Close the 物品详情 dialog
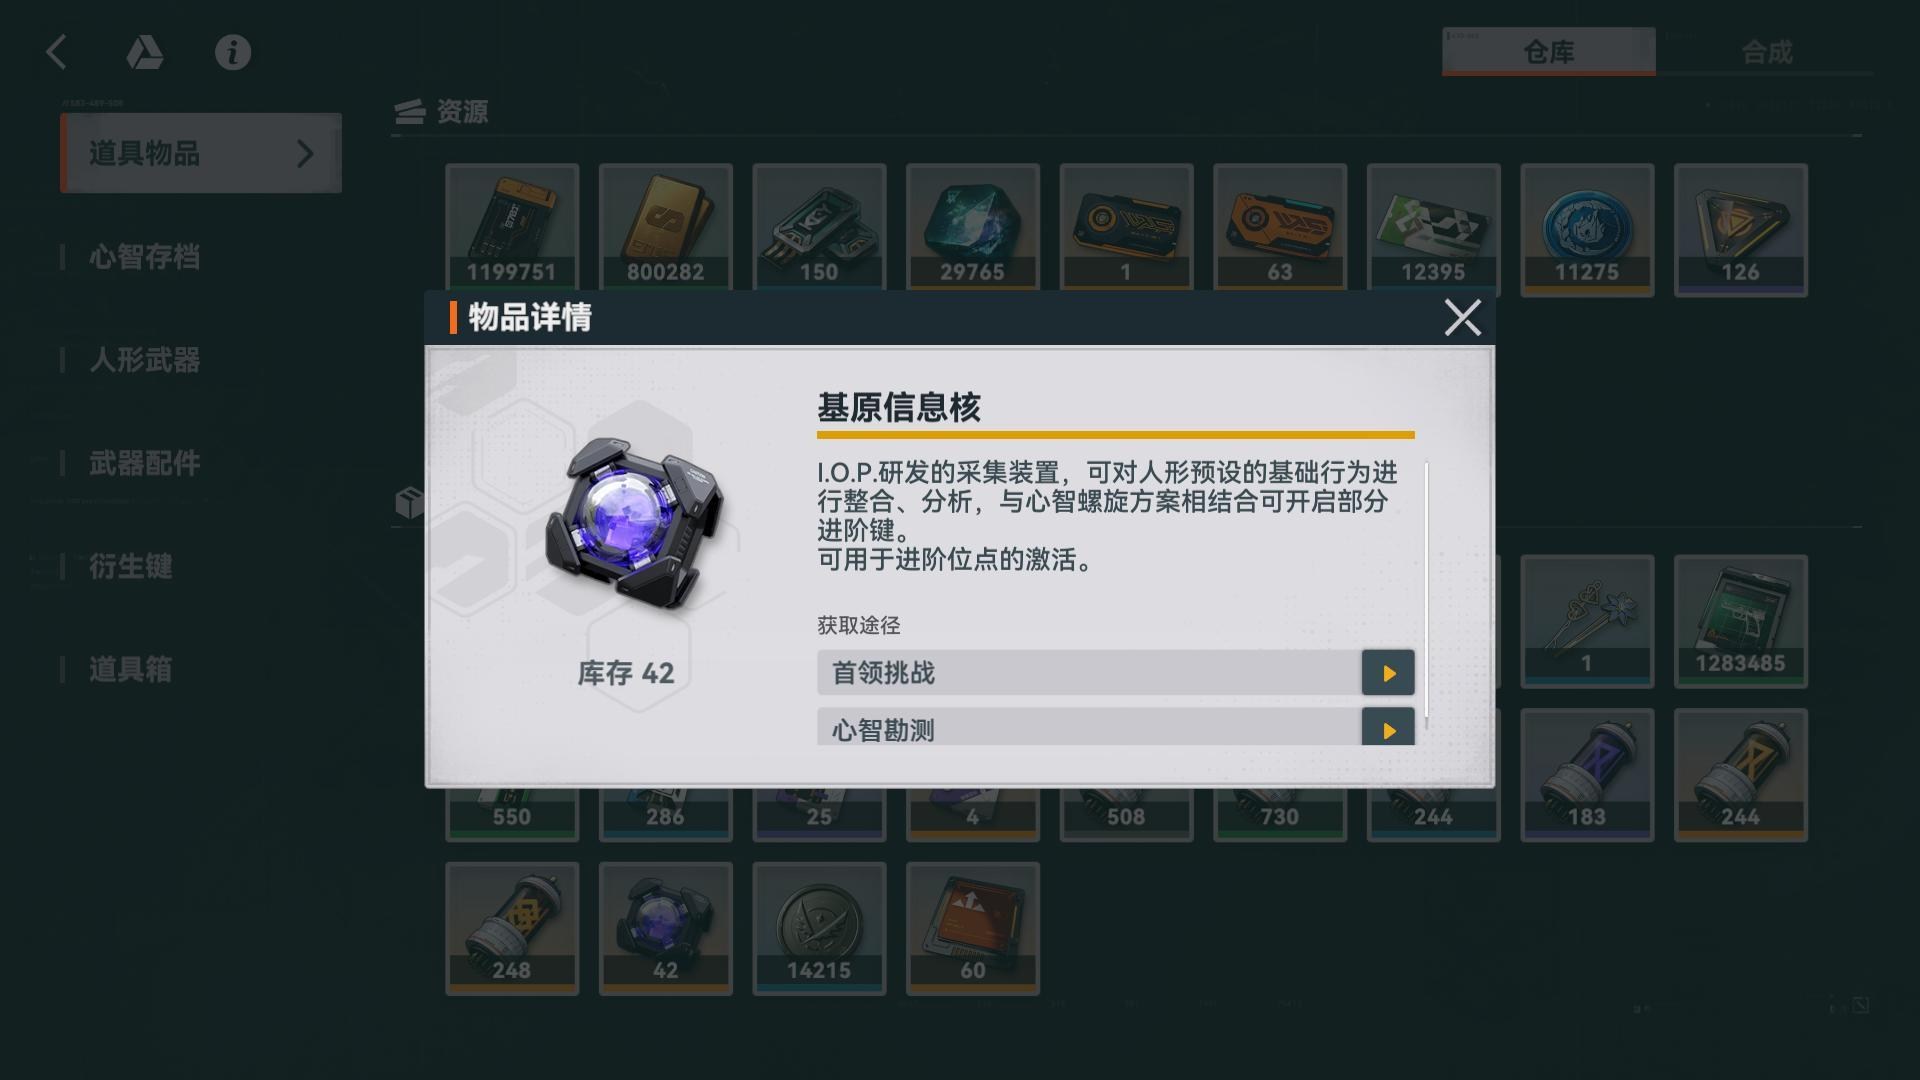1920x1080 pixels. pyautogui.click(x=1462, y=318)
